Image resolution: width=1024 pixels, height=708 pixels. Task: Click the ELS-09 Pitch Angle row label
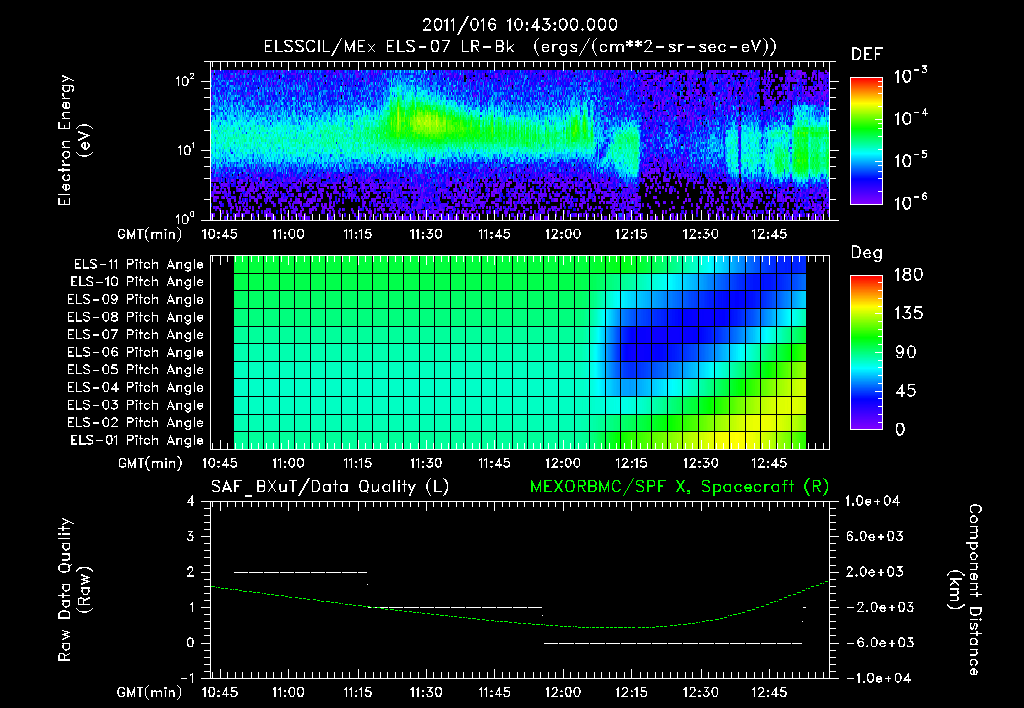coord(136,300)
